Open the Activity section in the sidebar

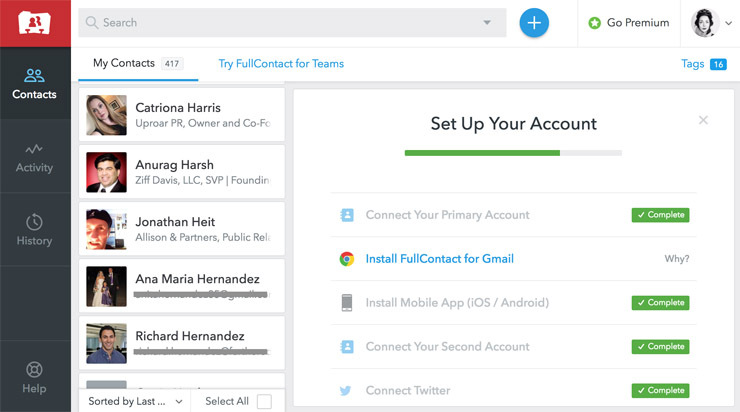point(34,157)
